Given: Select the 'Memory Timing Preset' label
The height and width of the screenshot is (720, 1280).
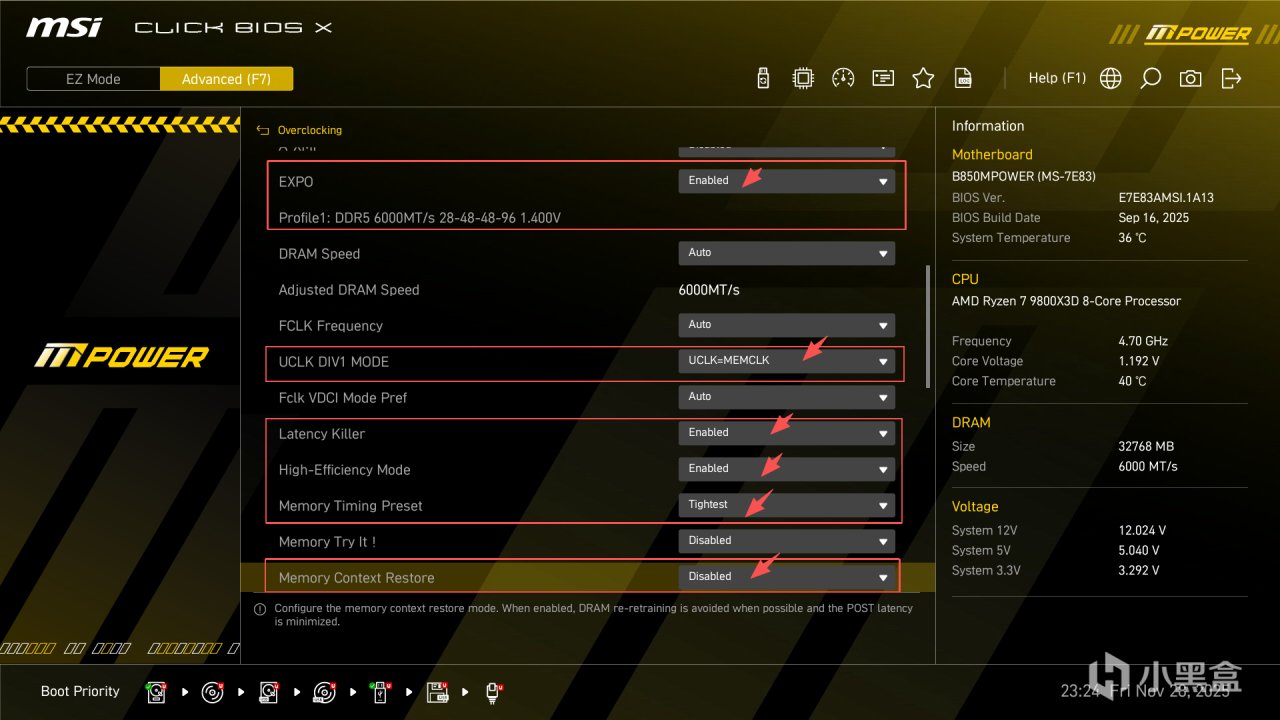Looking at the screenshot, I should pos(350,506).
